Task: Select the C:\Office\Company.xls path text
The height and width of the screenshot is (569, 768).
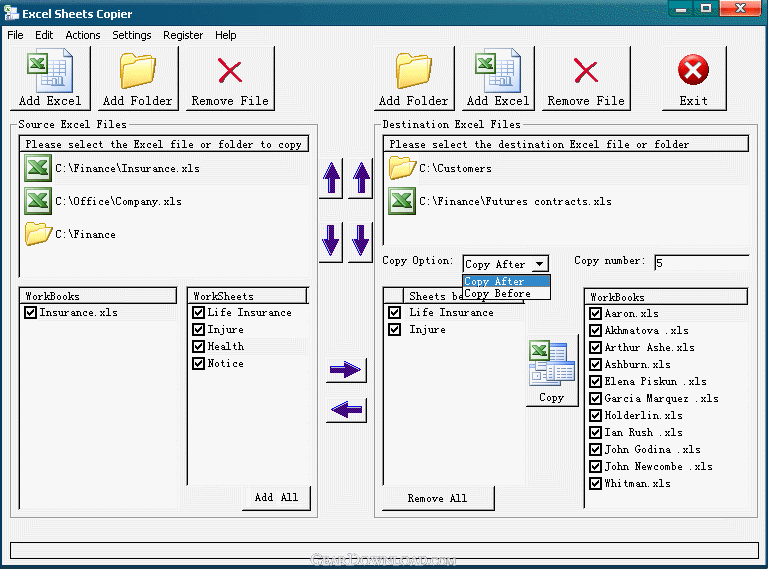Action: [x=118, y=202]
